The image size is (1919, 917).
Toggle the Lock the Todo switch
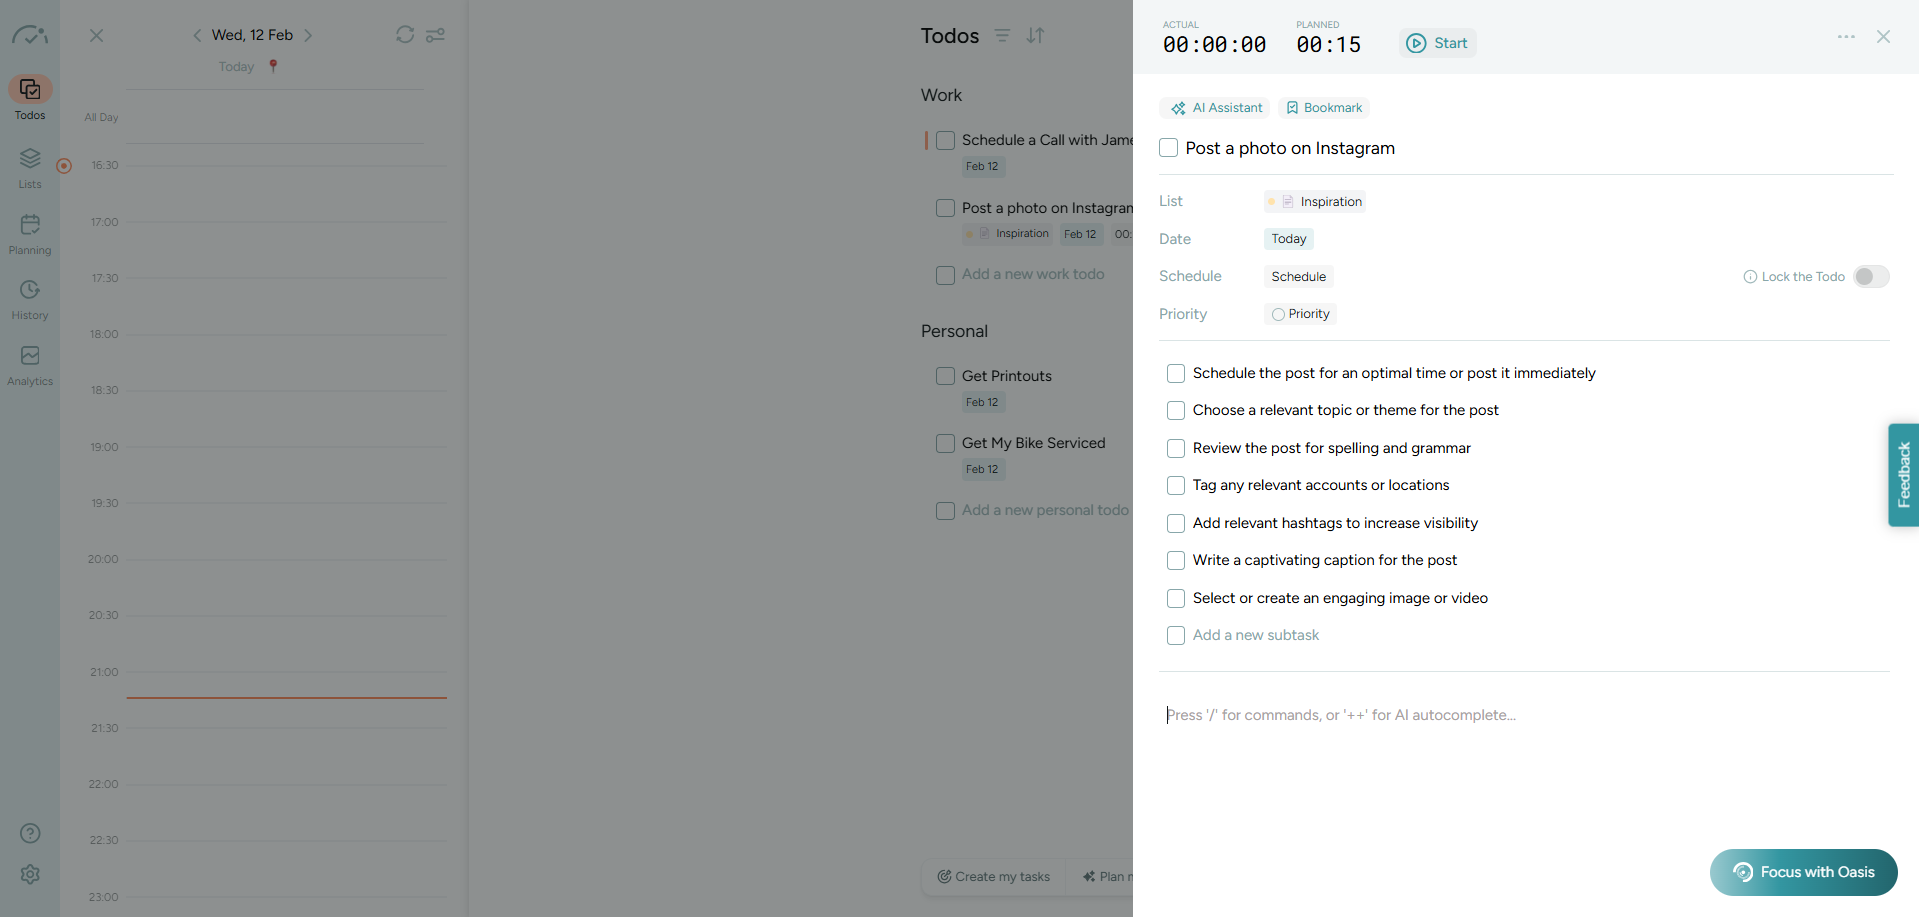[x=1871, y=277]
